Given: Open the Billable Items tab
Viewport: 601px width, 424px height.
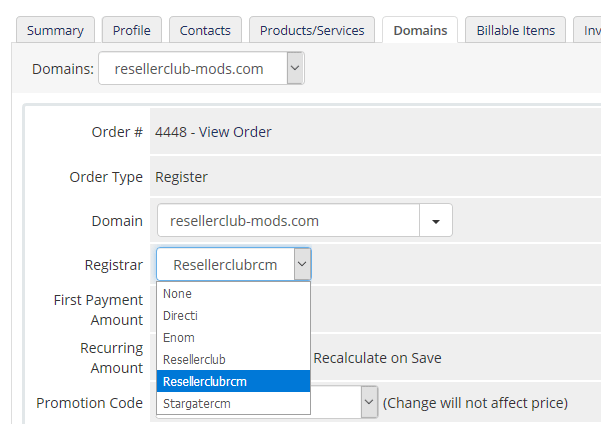Looking at the screenshot, I should click(516, 30).
